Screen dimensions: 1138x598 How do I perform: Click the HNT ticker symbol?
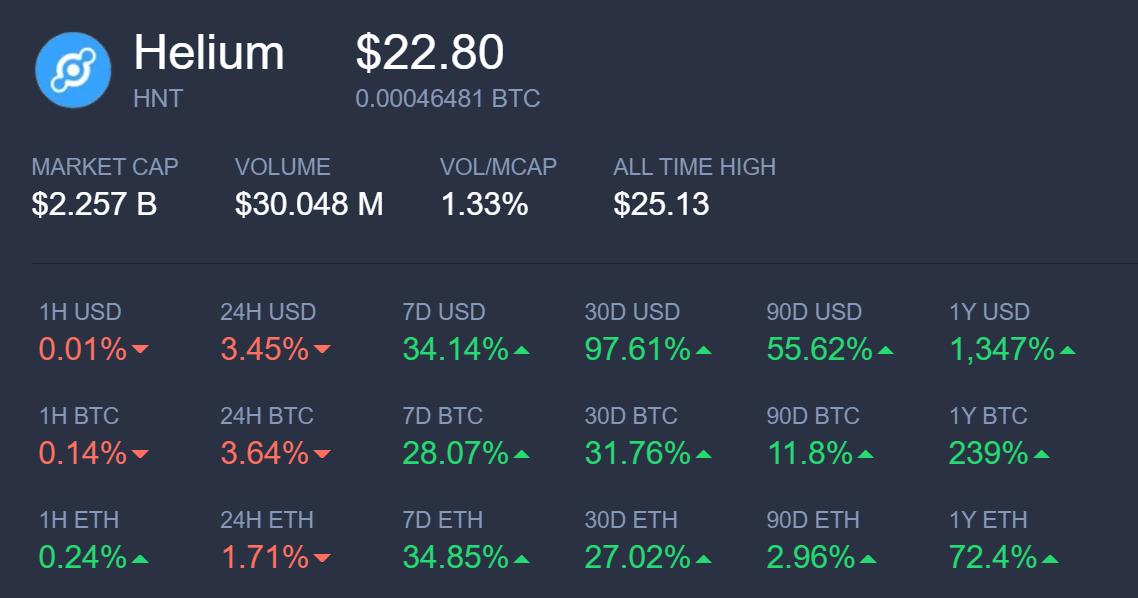click(158, 99)
